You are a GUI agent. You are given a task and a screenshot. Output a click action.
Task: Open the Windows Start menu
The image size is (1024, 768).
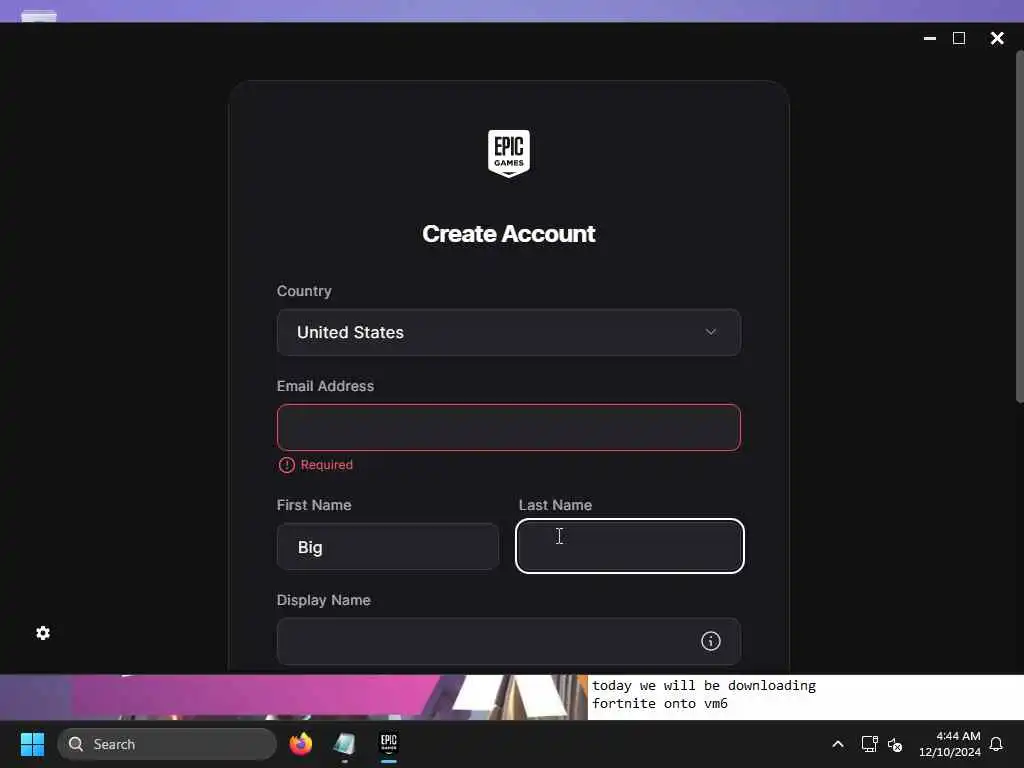pos(32,744)
